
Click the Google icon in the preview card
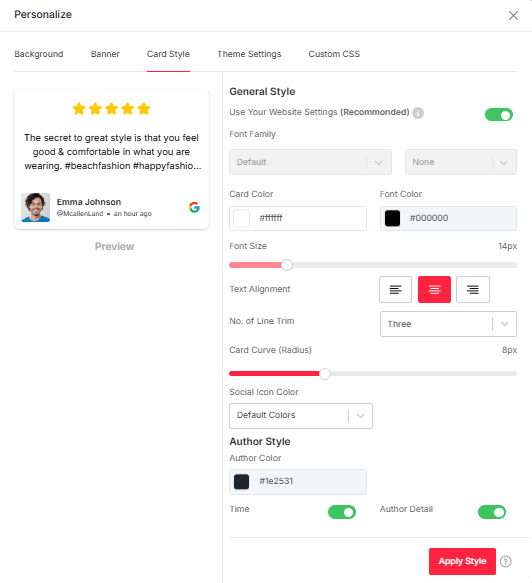[194, 207]
